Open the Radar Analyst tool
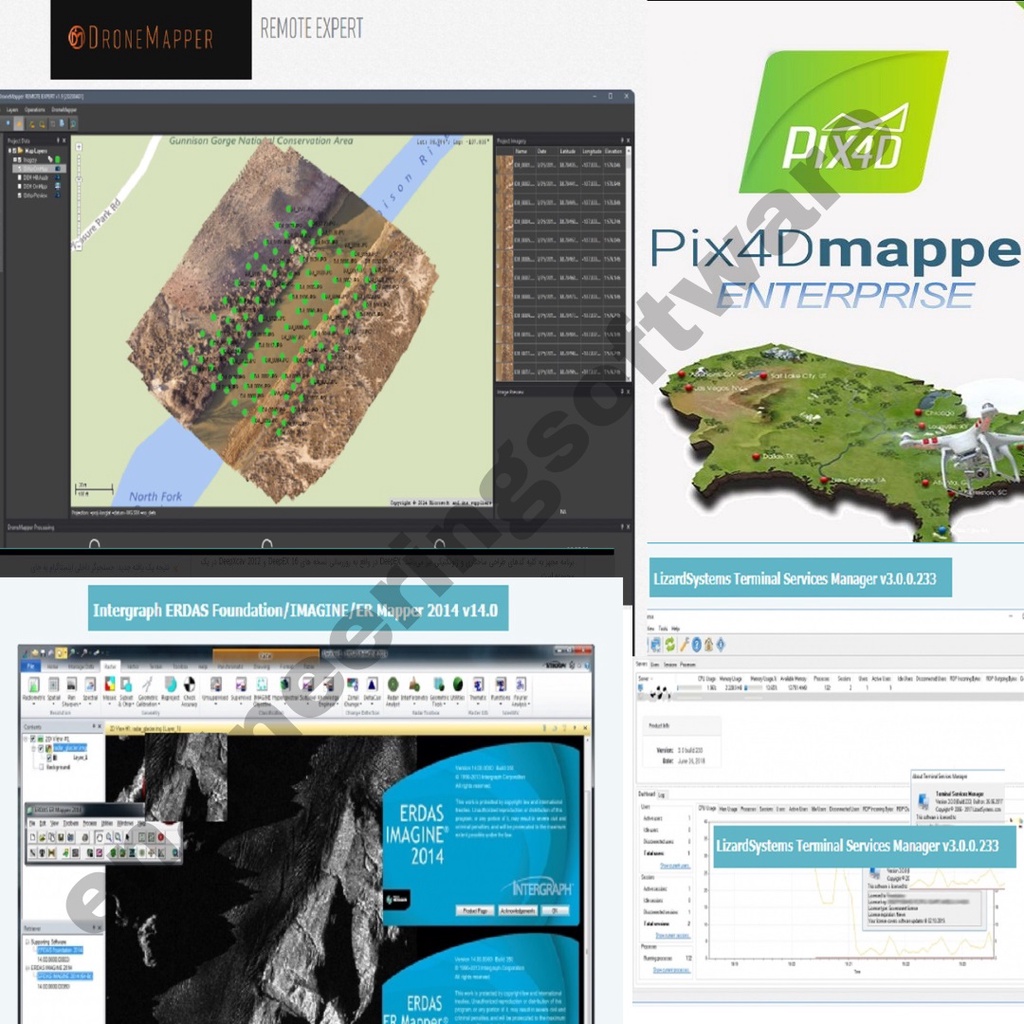The height and width of the screenshot is (1024, 1024). tap(393, 691)
